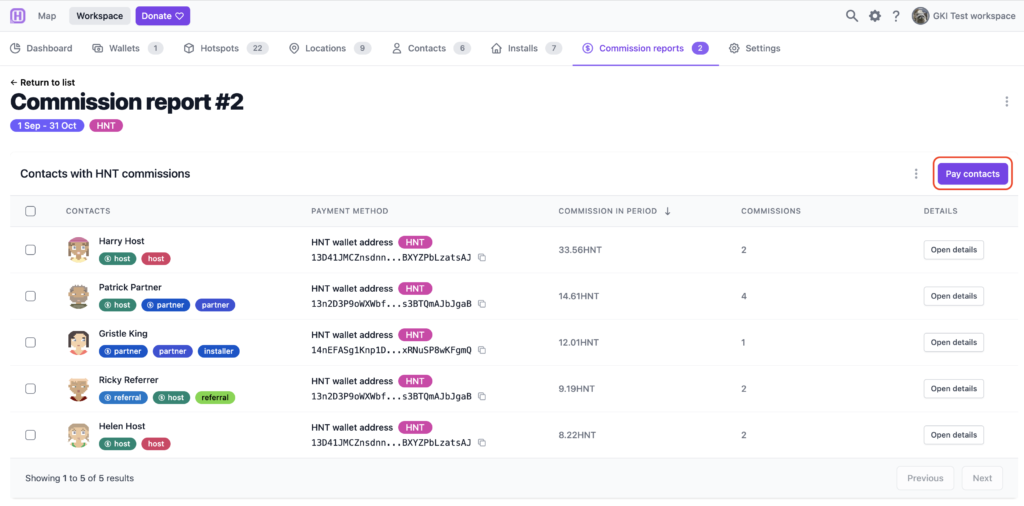Click Patrick Partner's avatar
1024x506 pixels.
[x=79, y=296]
